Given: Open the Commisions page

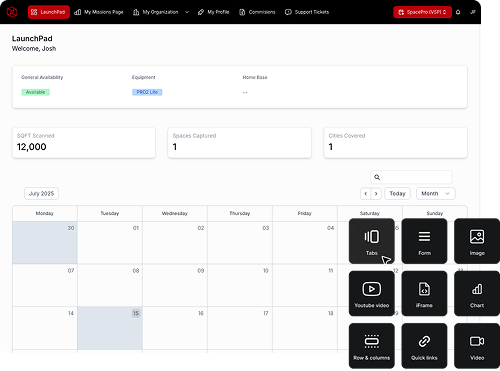Looking at the screenshot, I should pyautogui.click(x=257, y=12).
